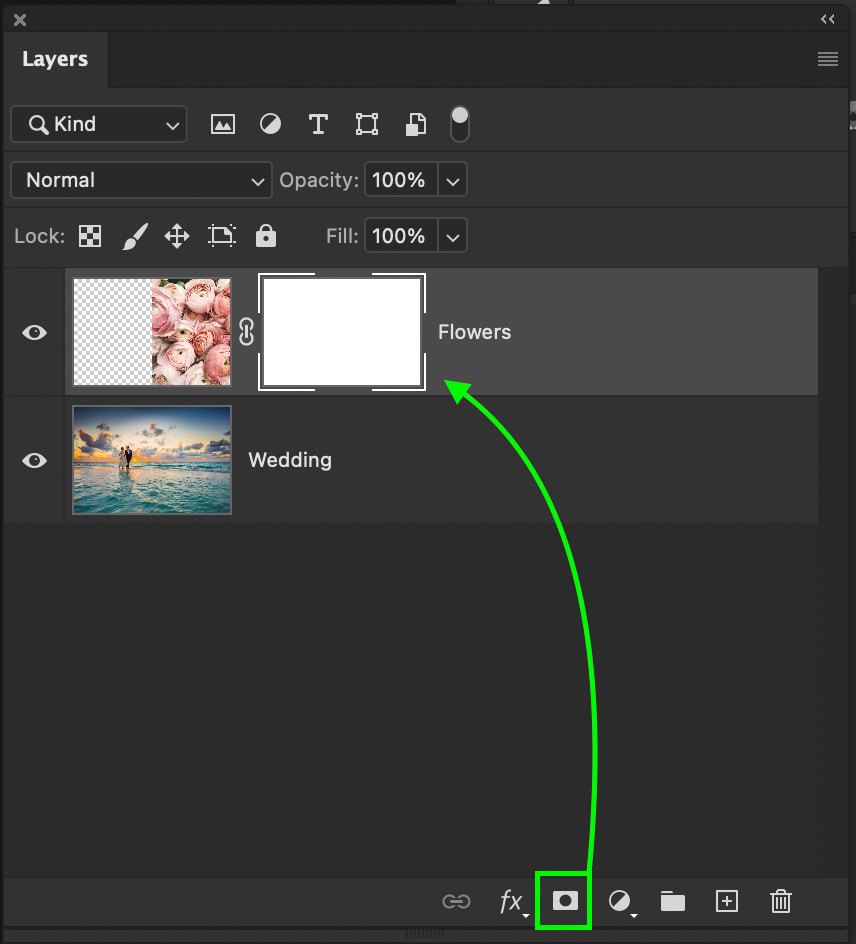This screenshot has height=944, width=856.
Task: Unlink mask from Flowers layer chain icon
Action: (x=246, y=332)
